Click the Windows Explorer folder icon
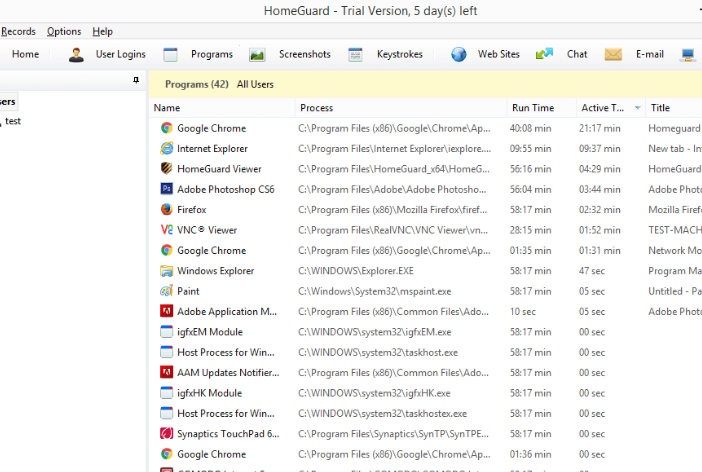 pyautogui.click(x=167, y=270)
